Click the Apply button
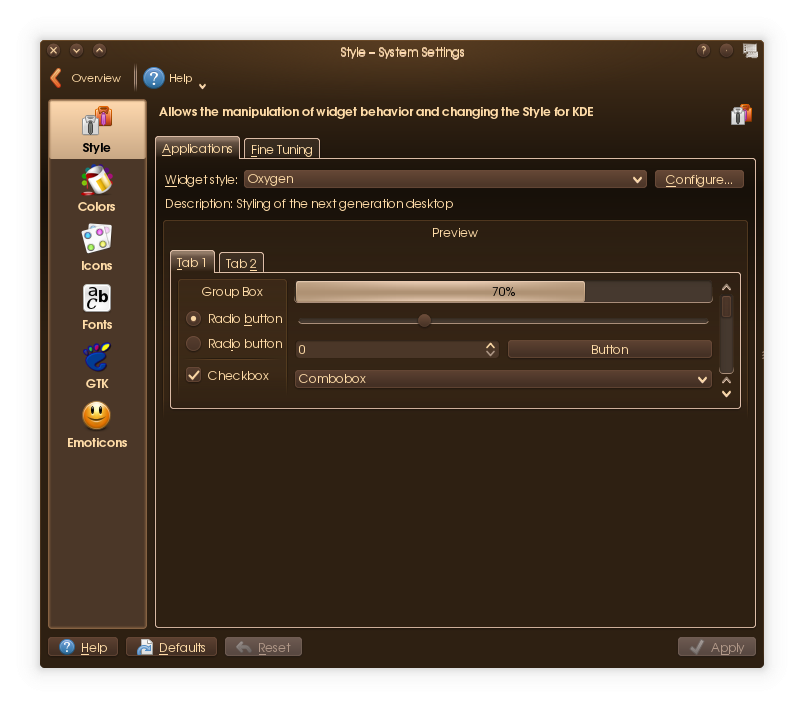The image size is (804, 708). 717,647
